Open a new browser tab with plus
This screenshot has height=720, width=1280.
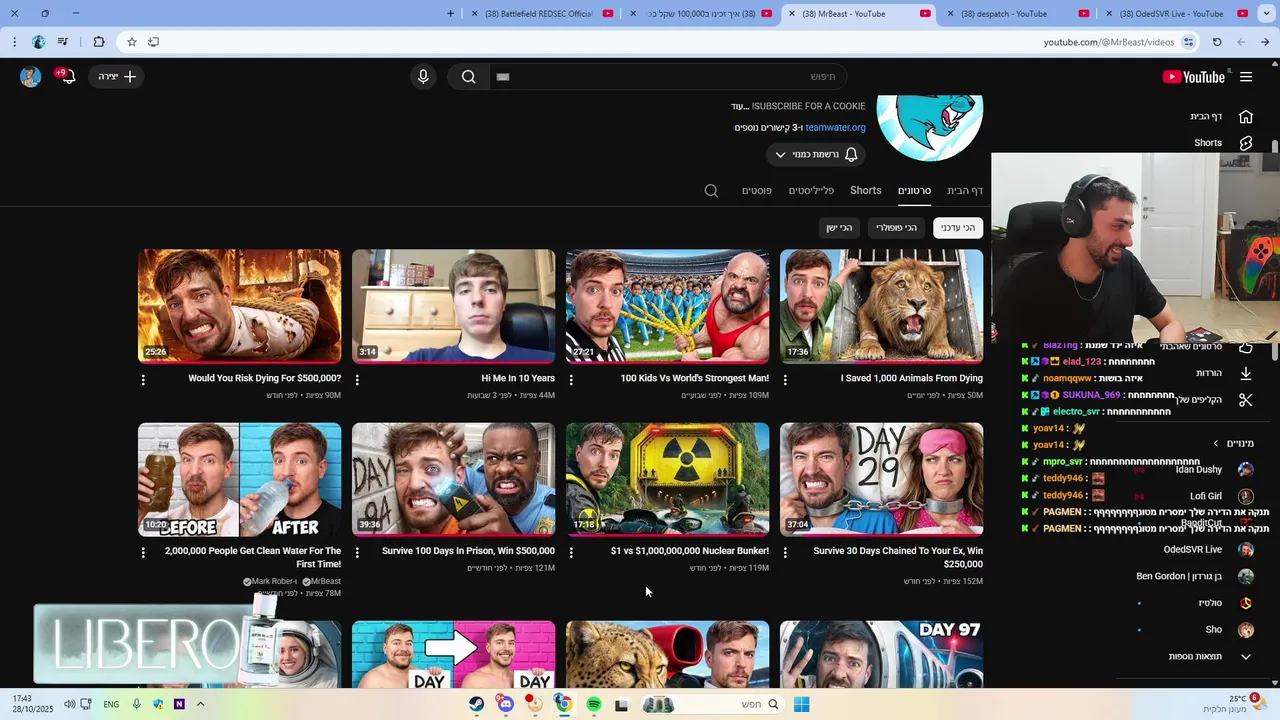click(450, 14)
